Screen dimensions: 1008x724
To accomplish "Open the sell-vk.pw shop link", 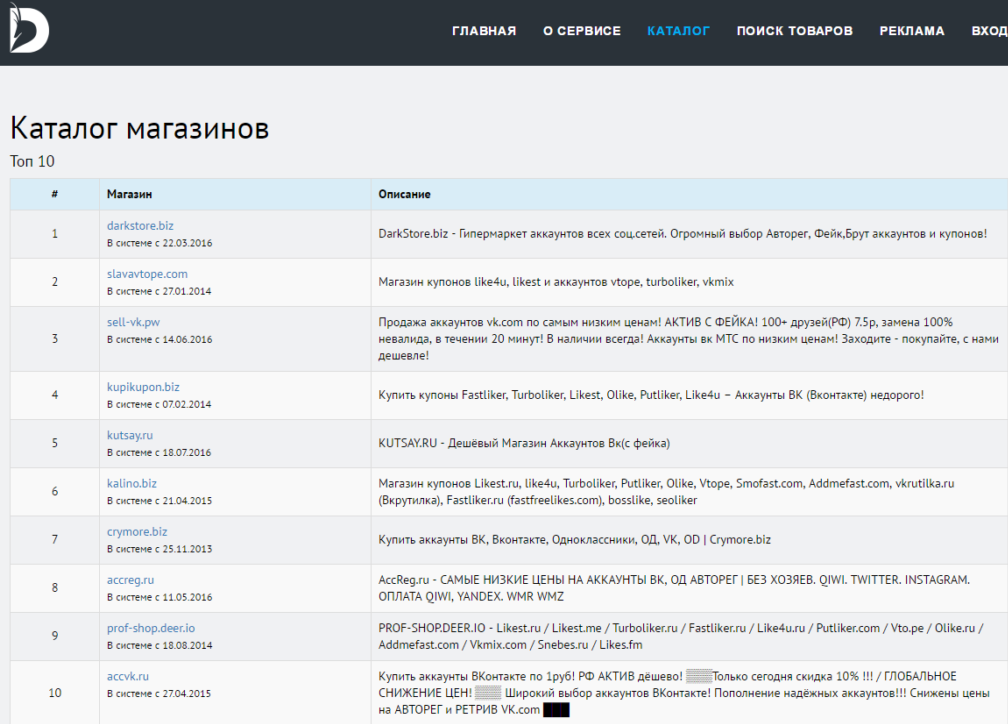I will point(133,322).
